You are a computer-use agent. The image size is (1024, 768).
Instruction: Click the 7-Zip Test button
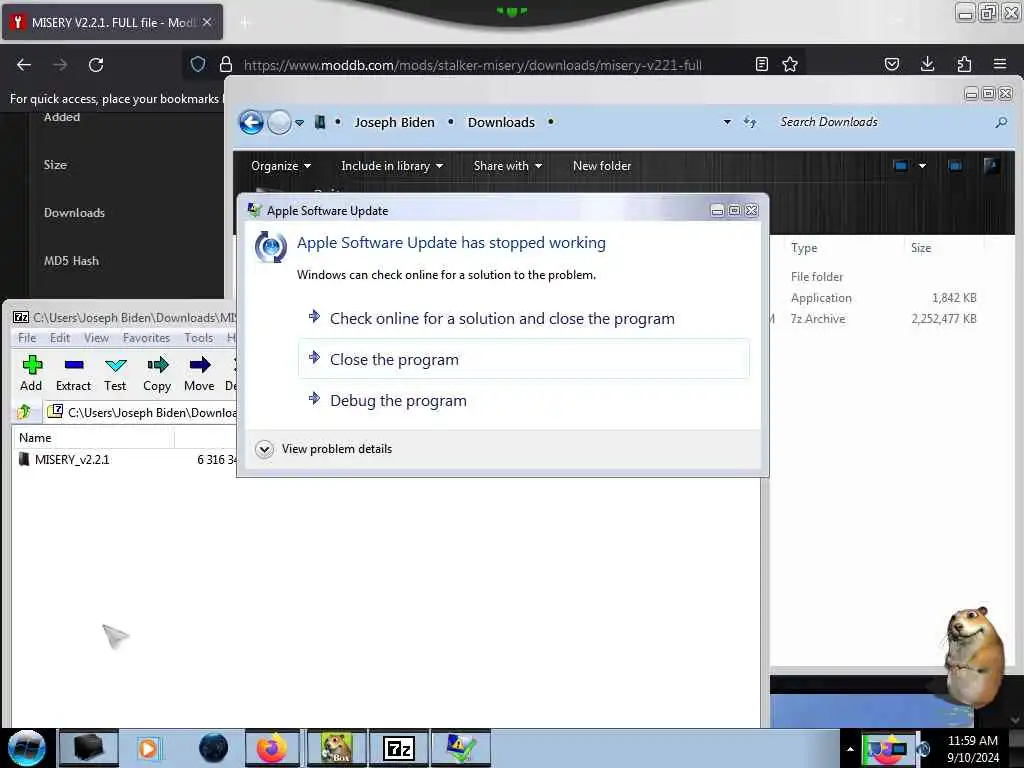[x=115, y=374]
